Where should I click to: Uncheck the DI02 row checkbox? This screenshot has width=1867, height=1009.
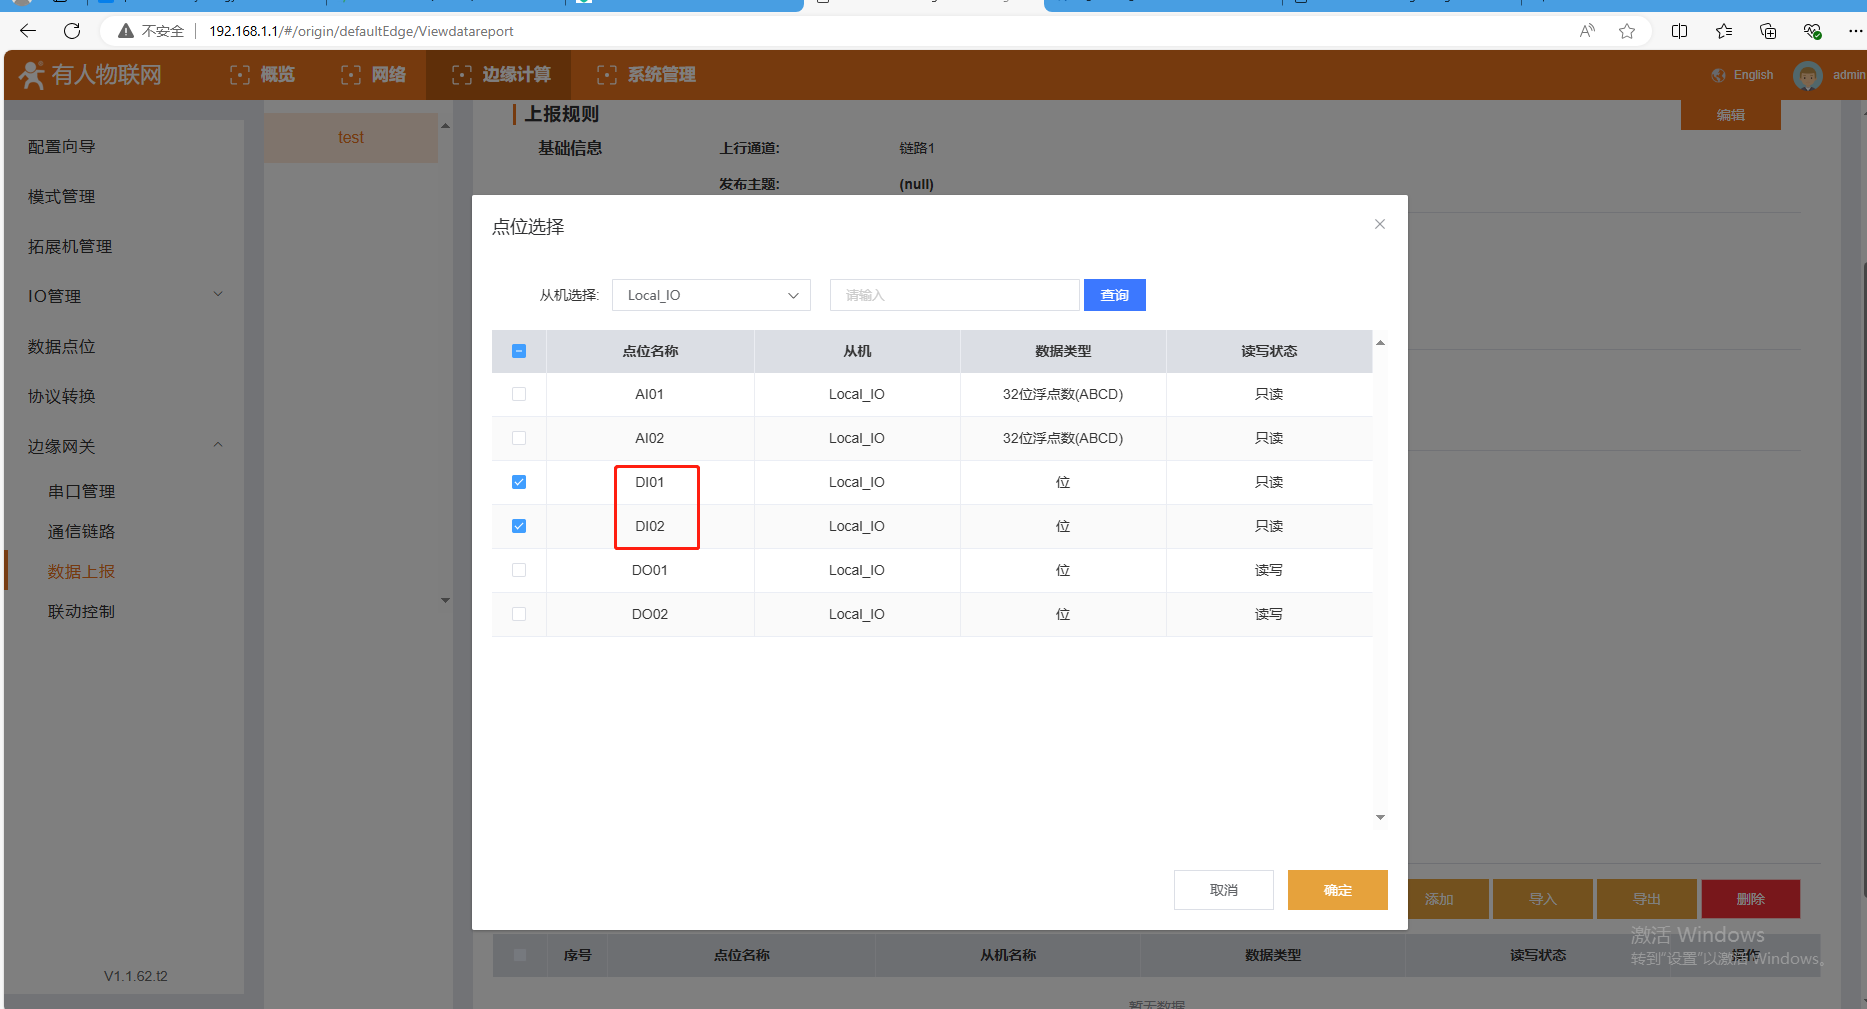[519, 526]
